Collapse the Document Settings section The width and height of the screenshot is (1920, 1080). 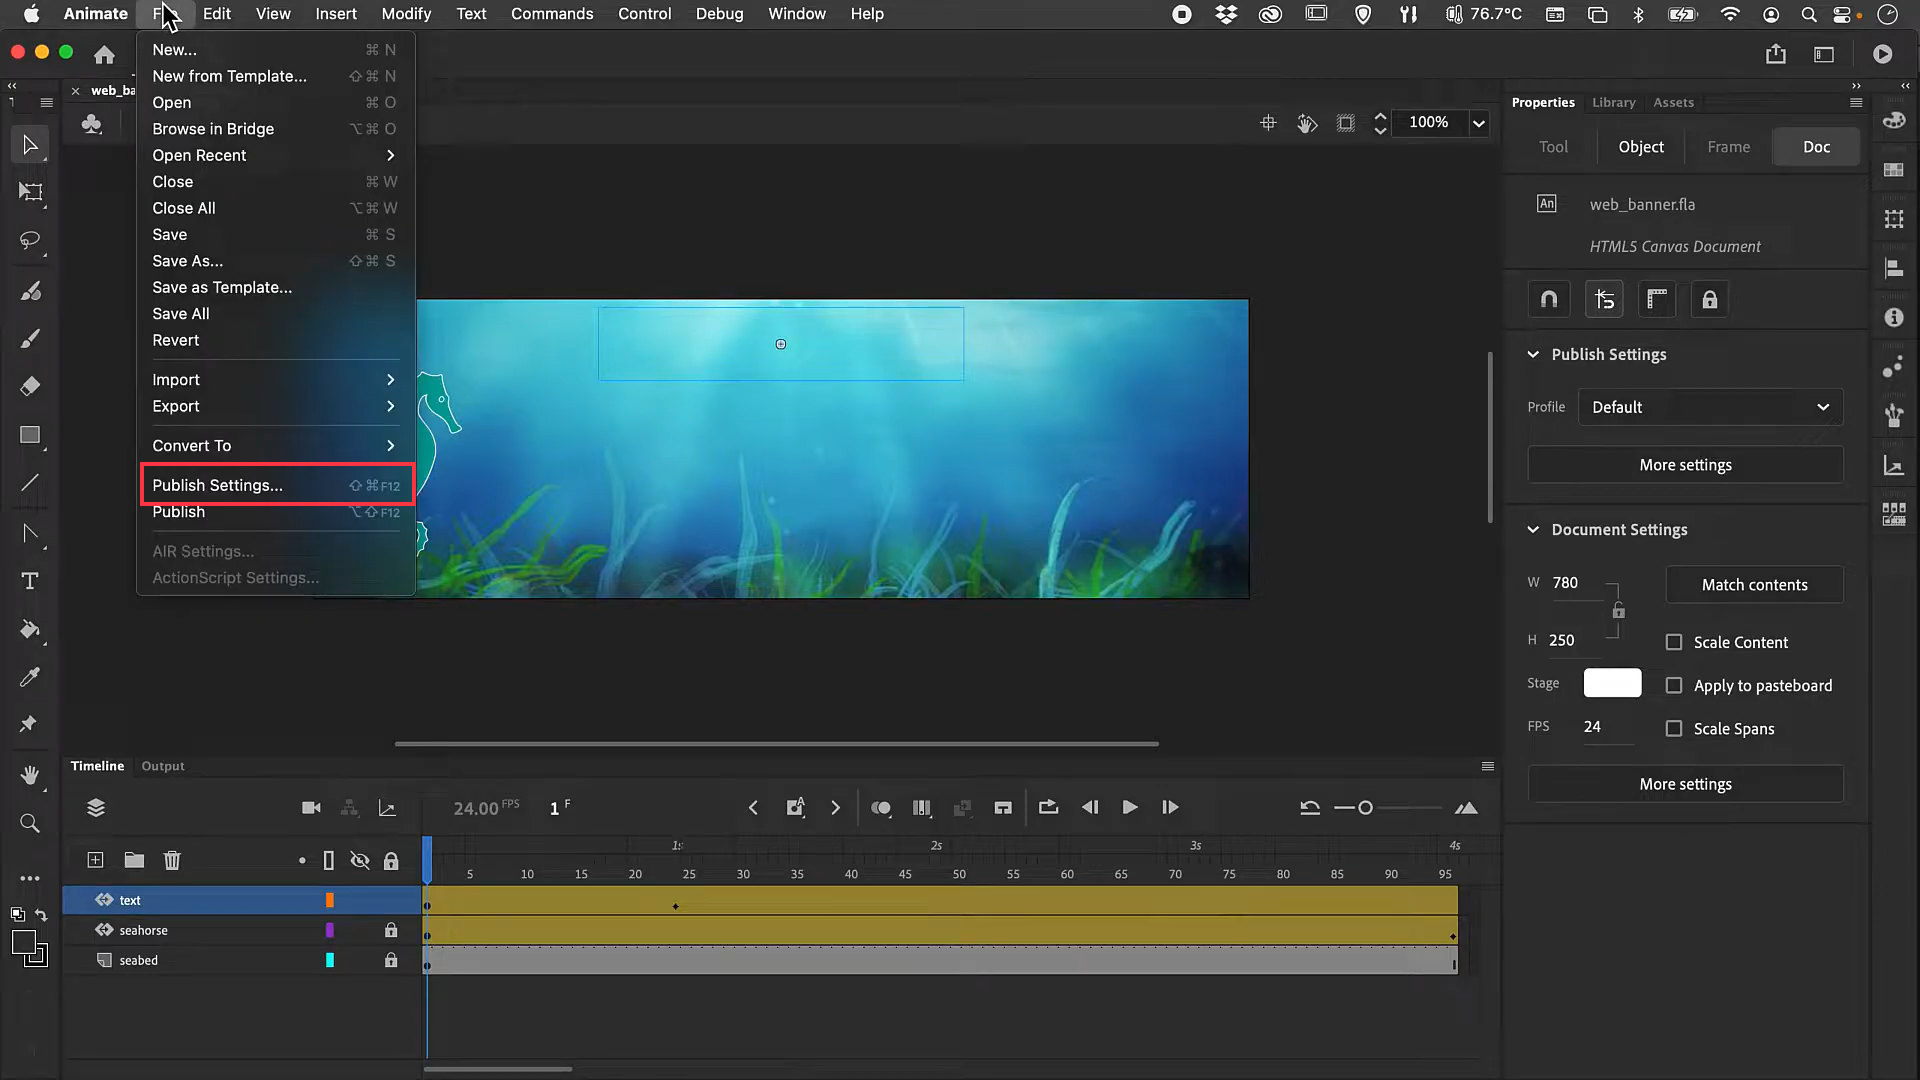pyautogui.click(x=1533, y=529)
